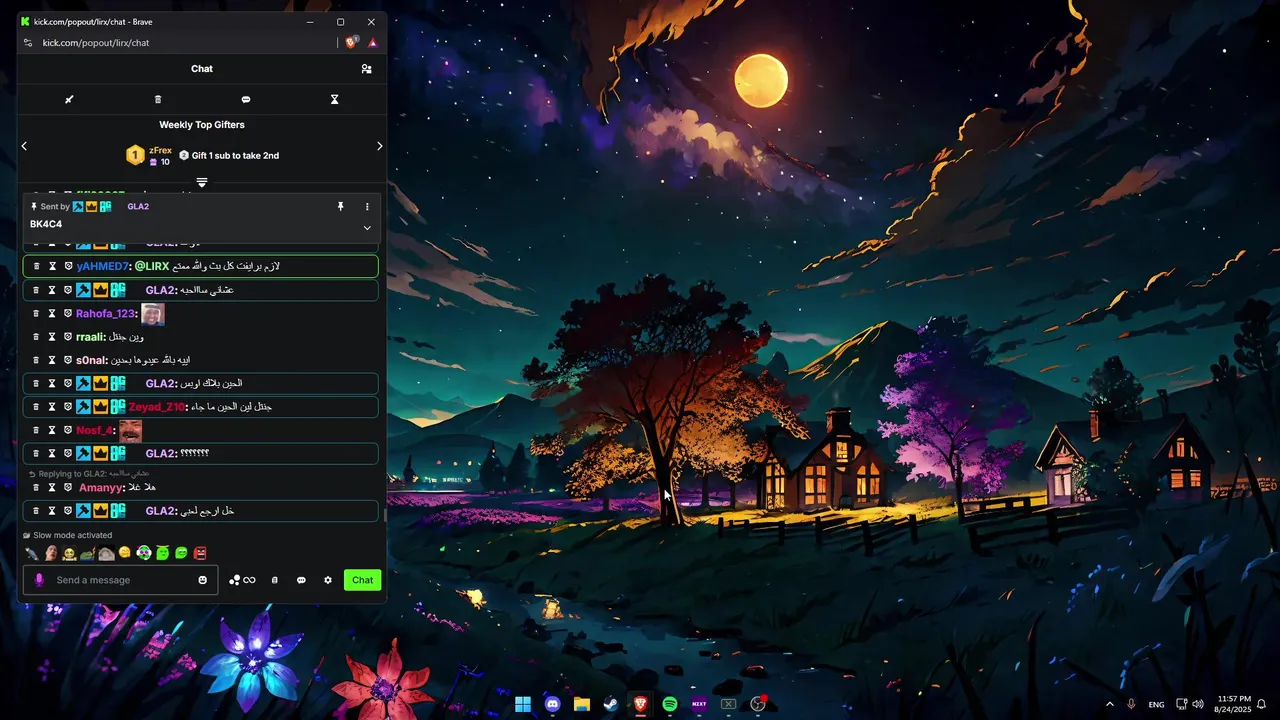Delete Amanyy's message
Image resolution: width=1280 pixels, height=720 pixels.
pos(37,487)
